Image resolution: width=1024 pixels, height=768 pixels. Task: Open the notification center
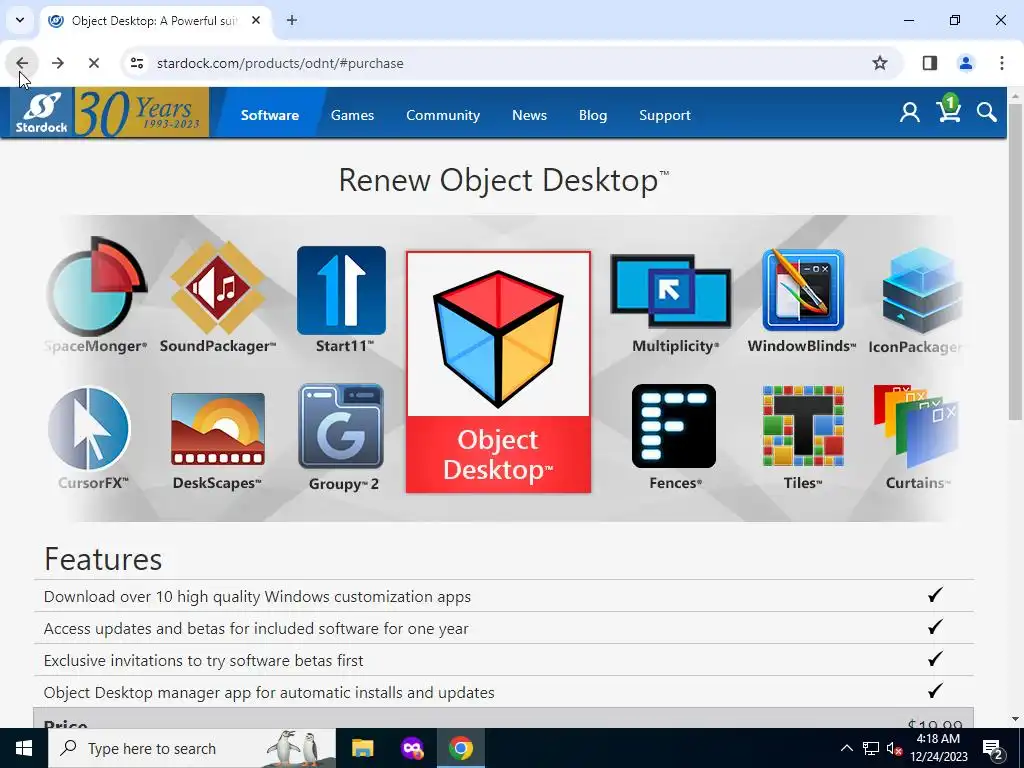pyautogui.click(x=992, y=748)
